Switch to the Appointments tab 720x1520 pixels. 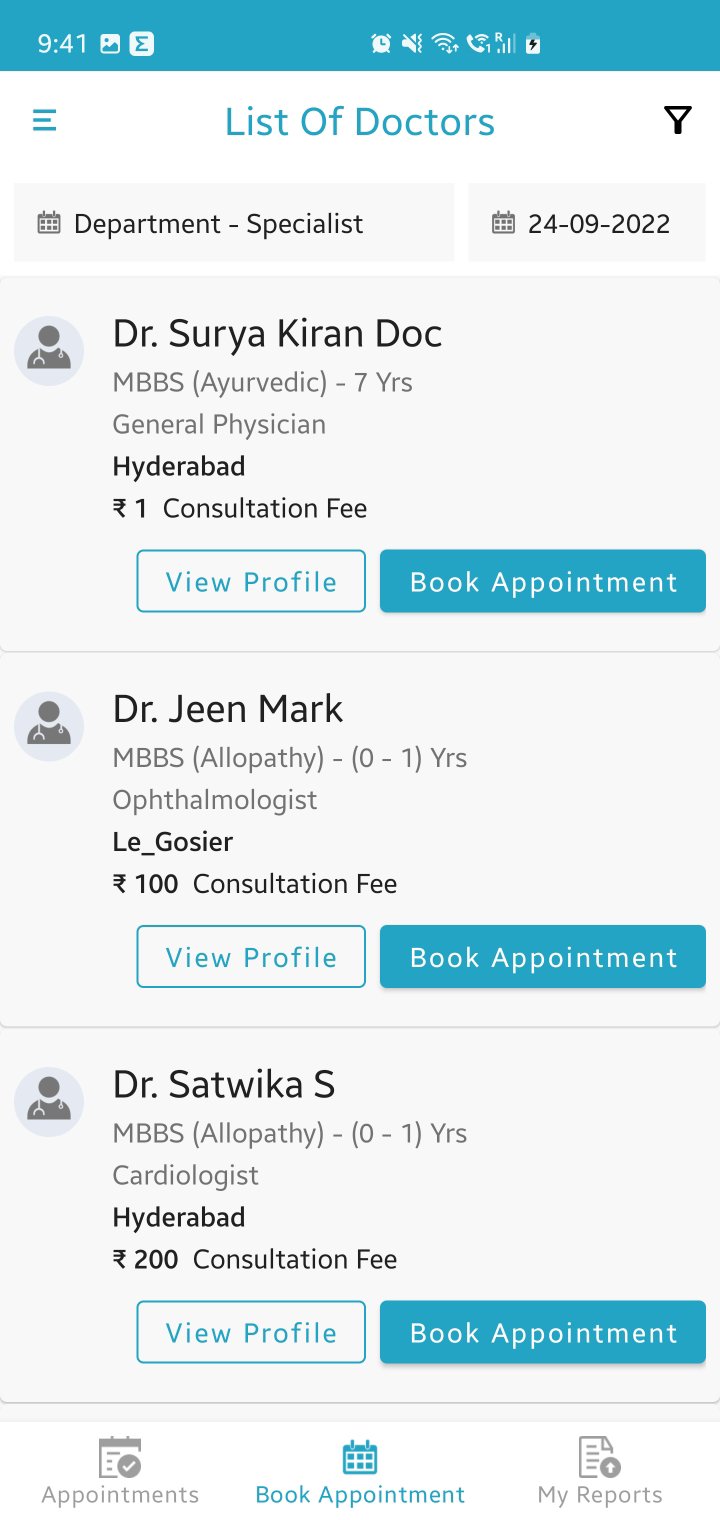click(120, 1471)
